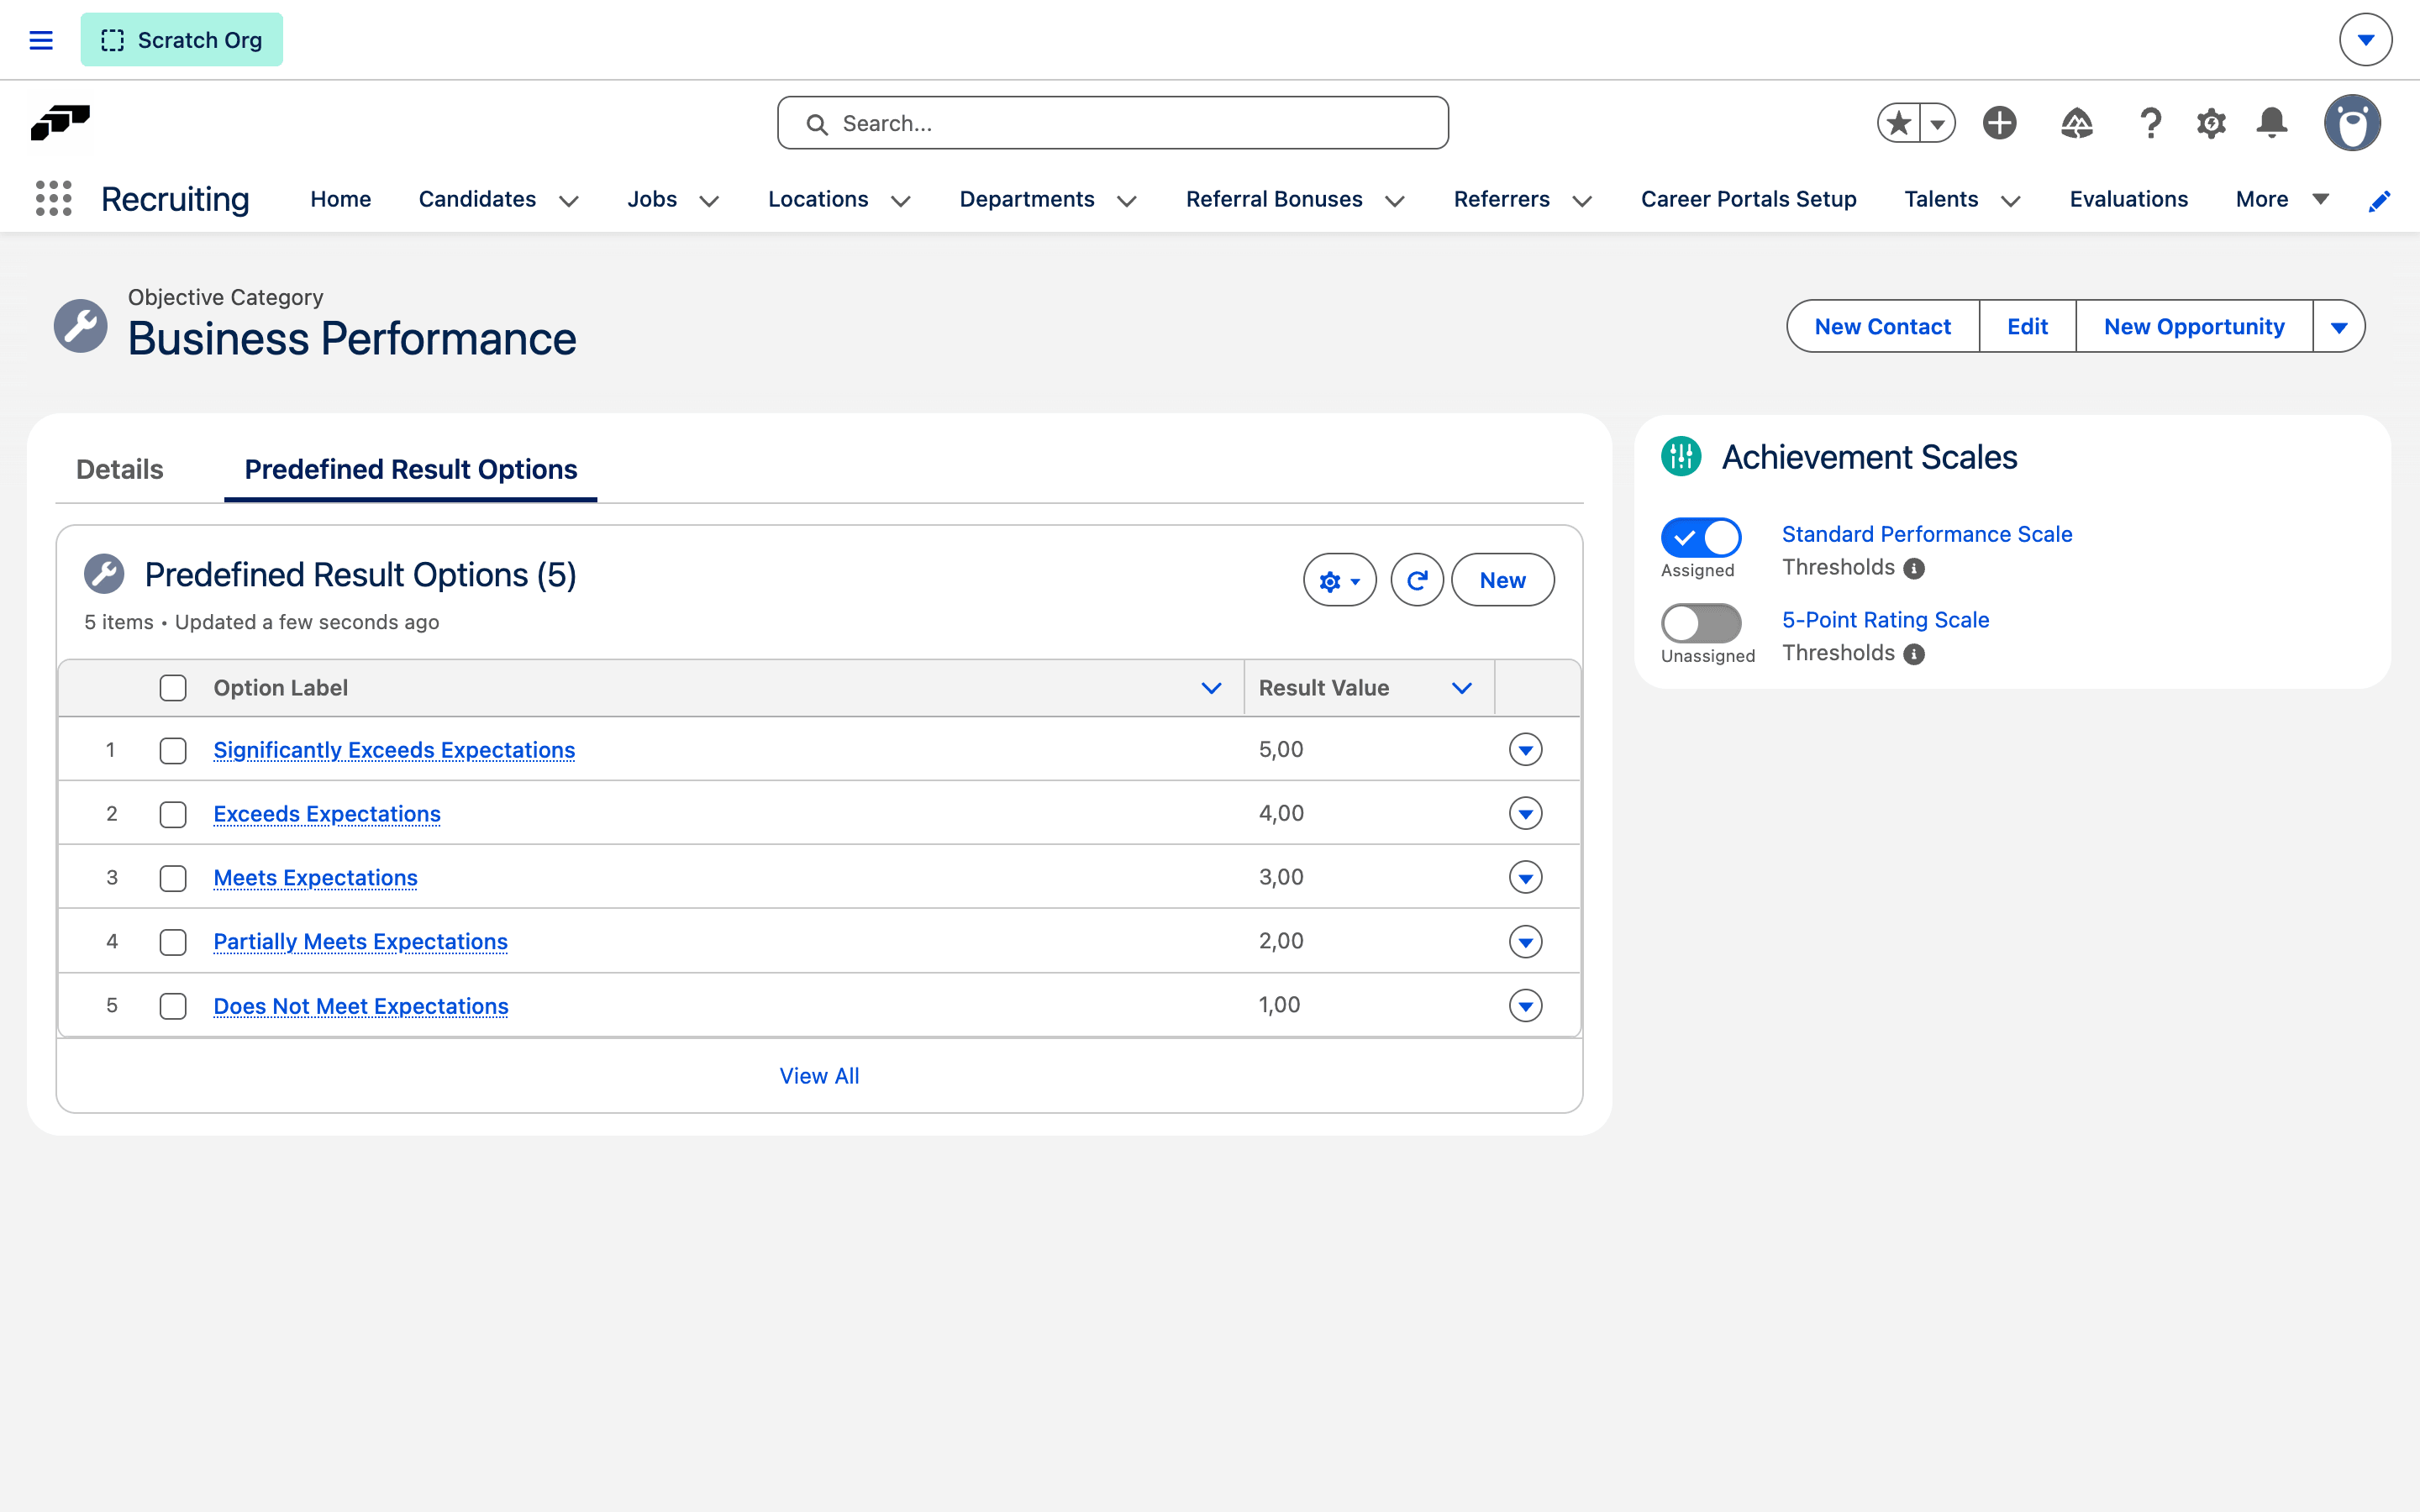Viewport: 2420px width, 1512px height.
Task: Go to the Home nav item
Action: [x=341, y=199]
